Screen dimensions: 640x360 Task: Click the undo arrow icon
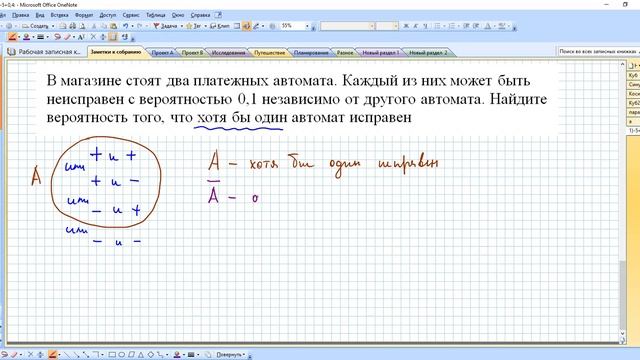(125, 26)
